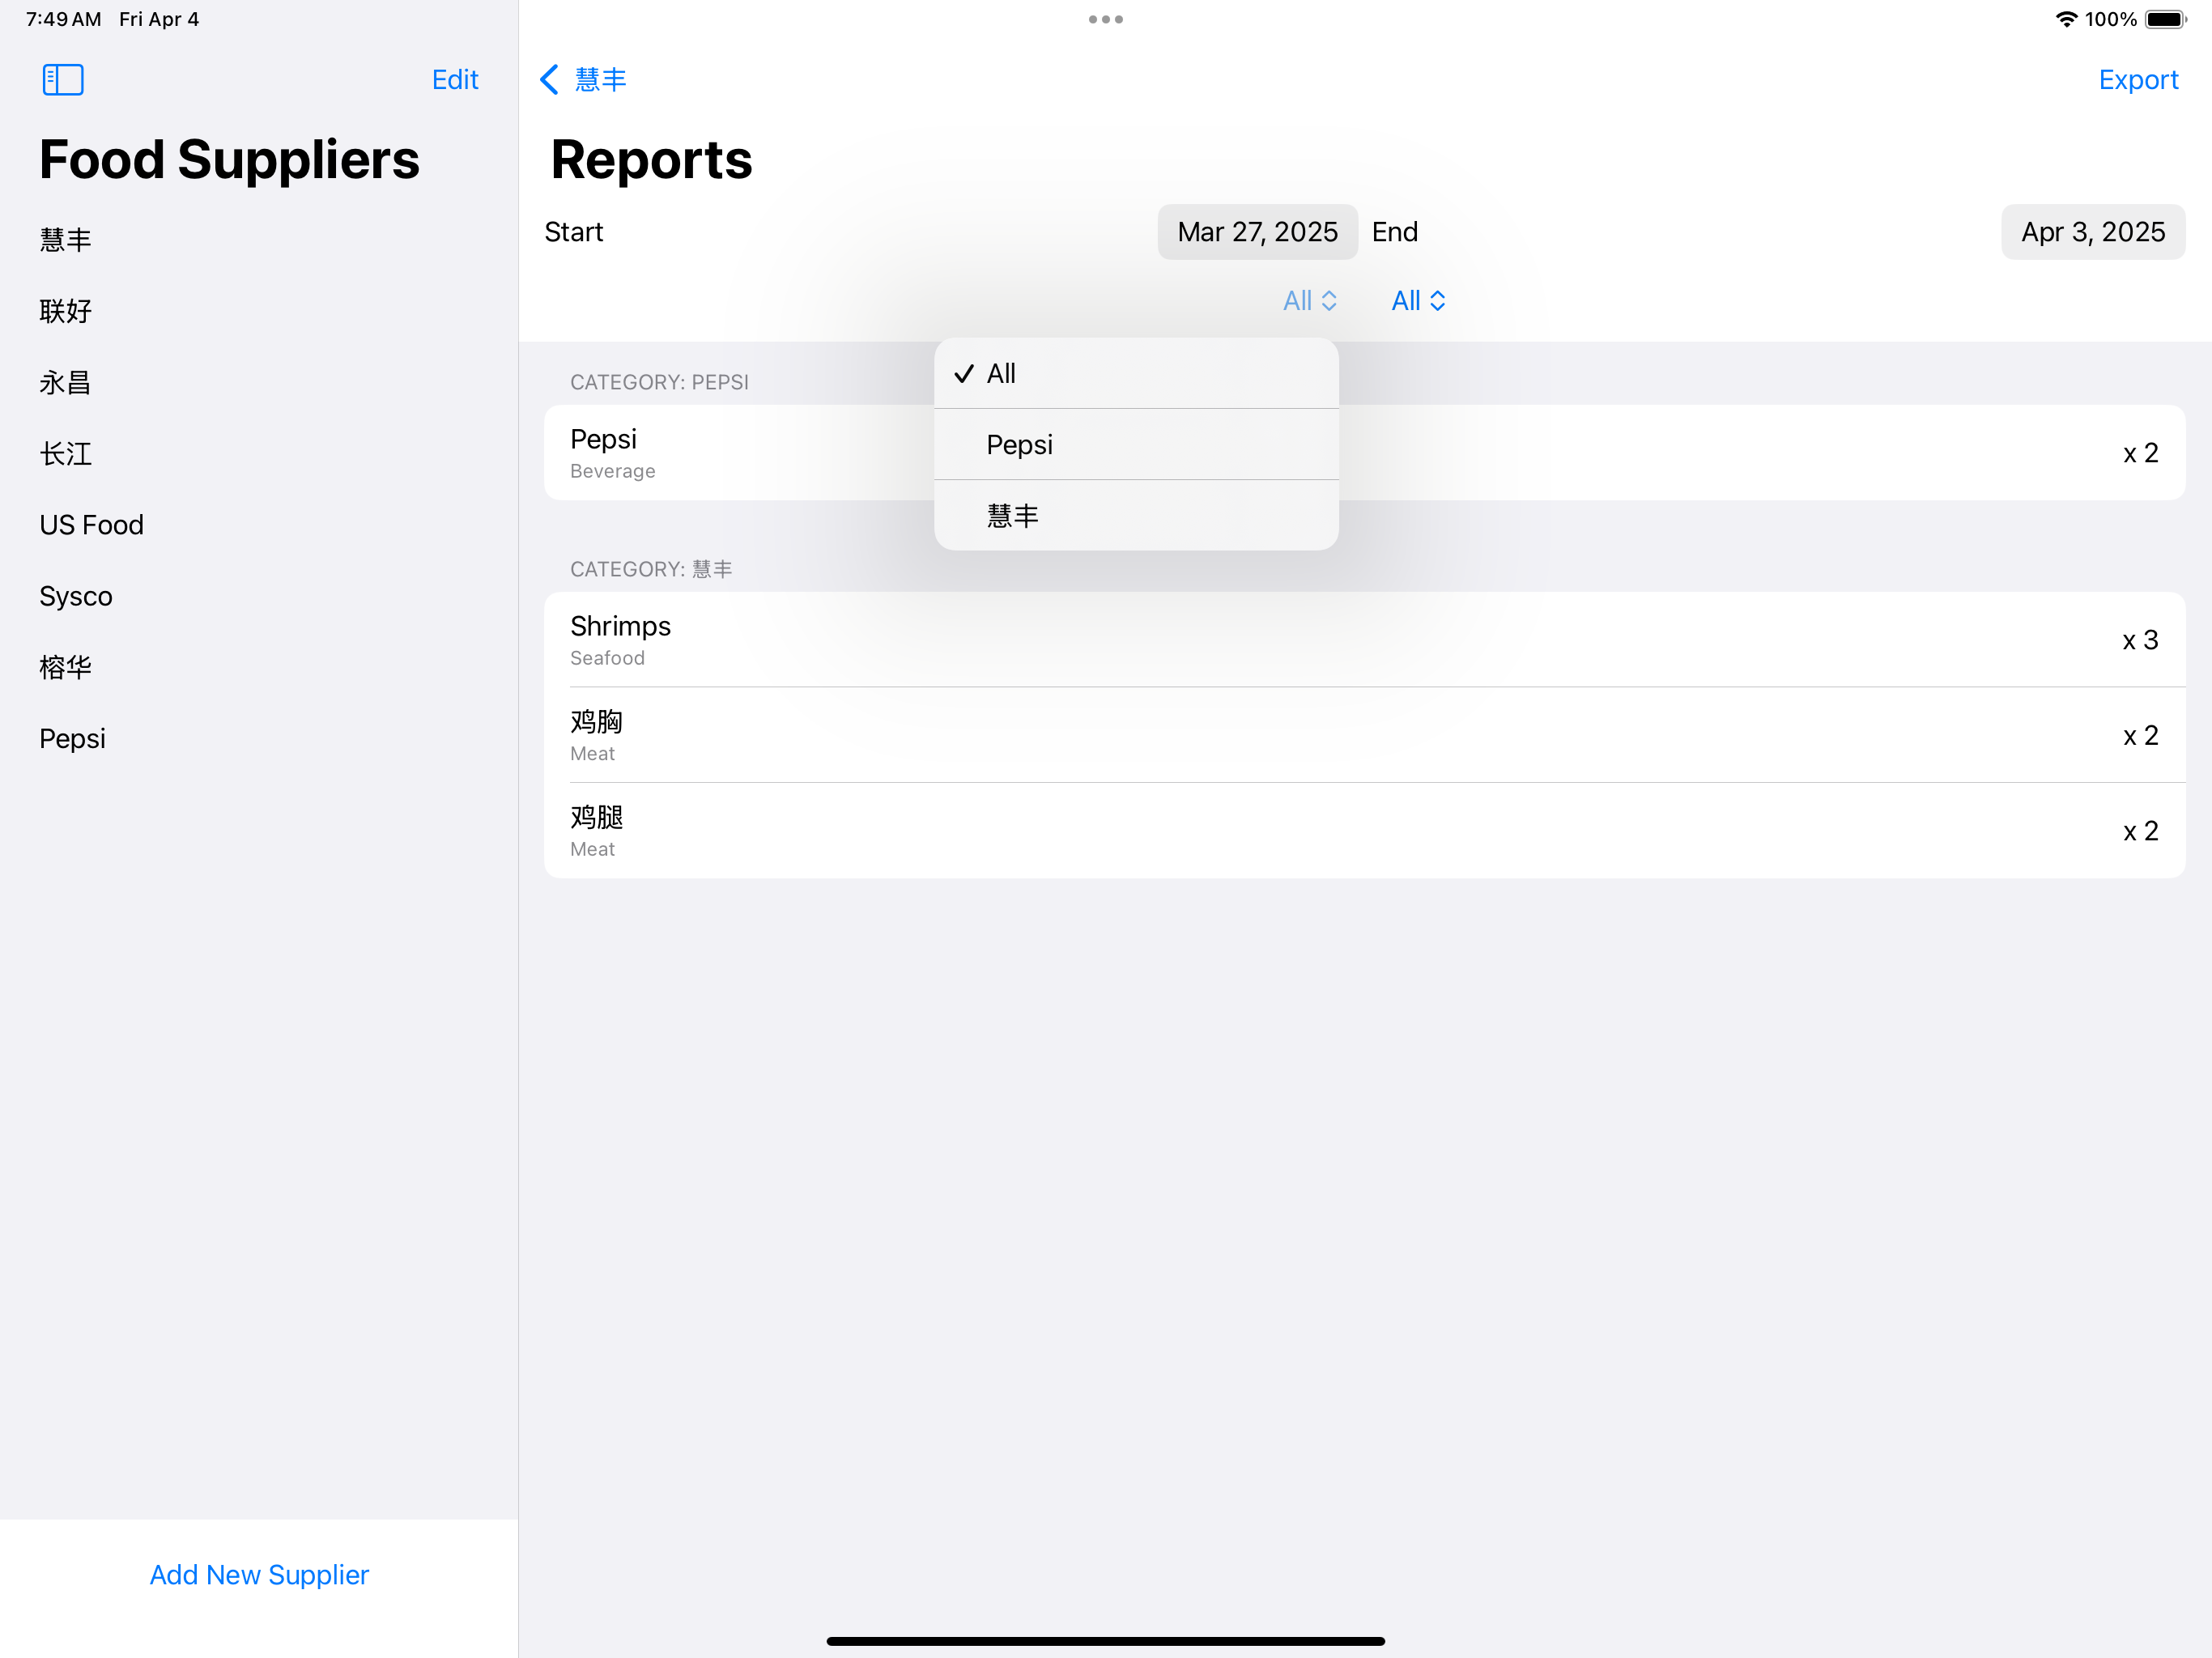This screenshot has height=1658, width=2212.
Task: Click the Food Suppliers sidebar title
Action: point(229,160)
